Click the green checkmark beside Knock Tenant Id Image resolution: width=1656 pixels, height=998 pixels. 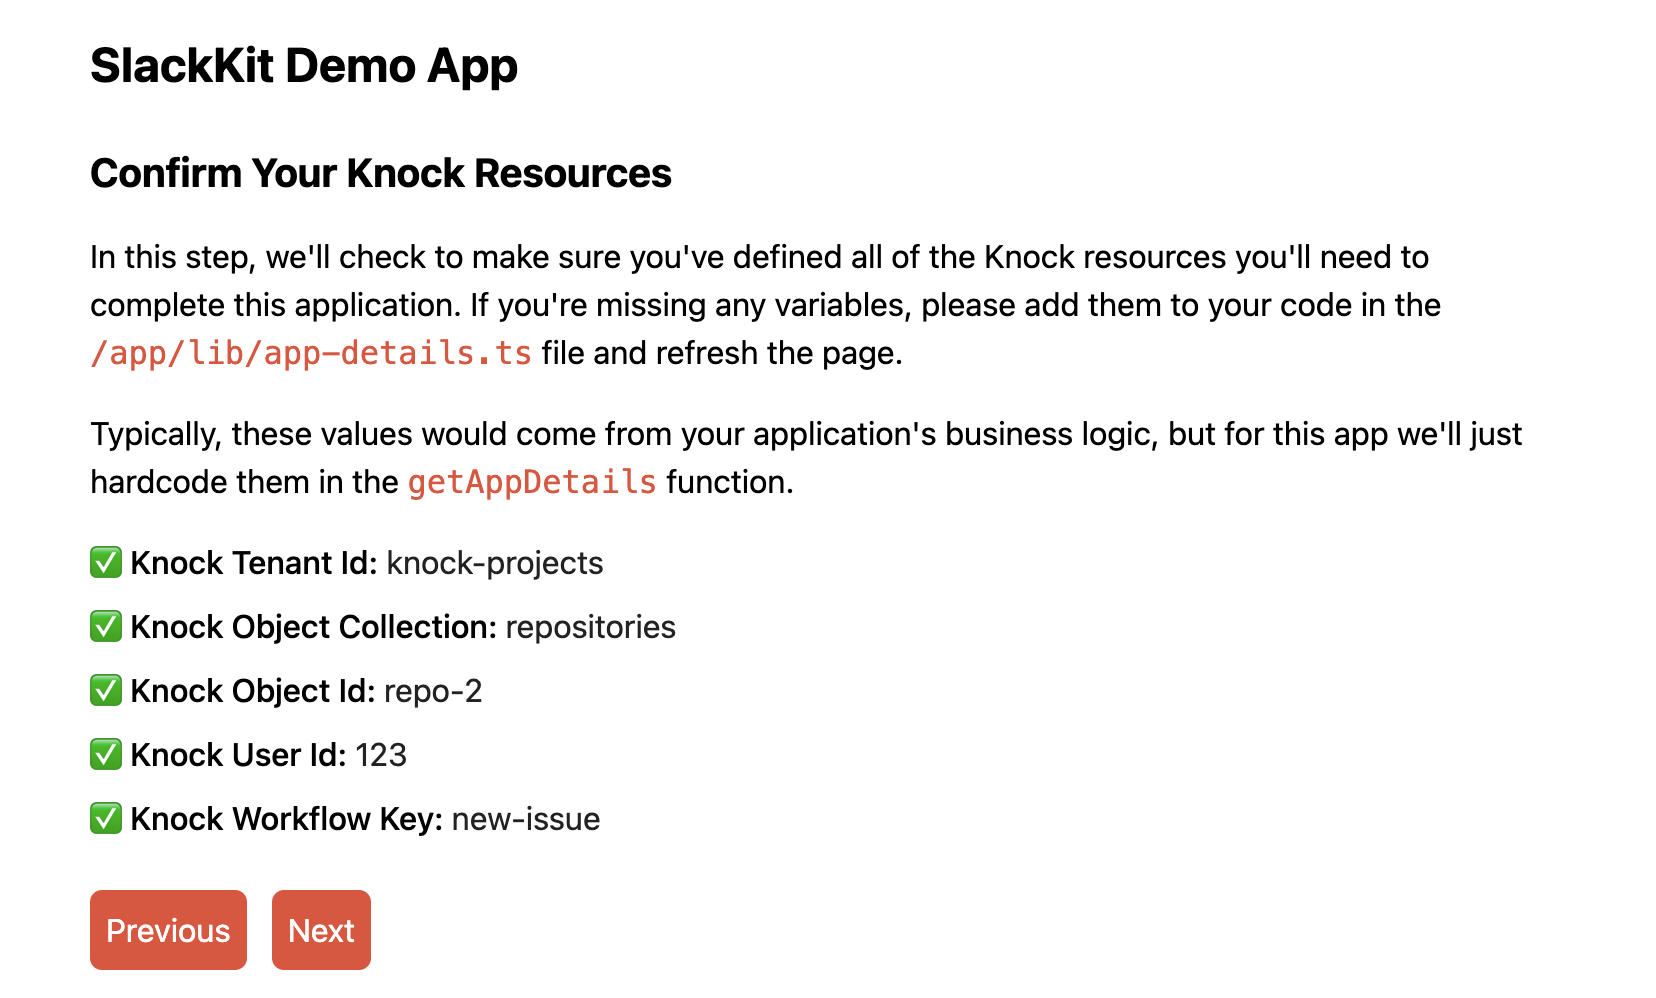coord(105,563)
